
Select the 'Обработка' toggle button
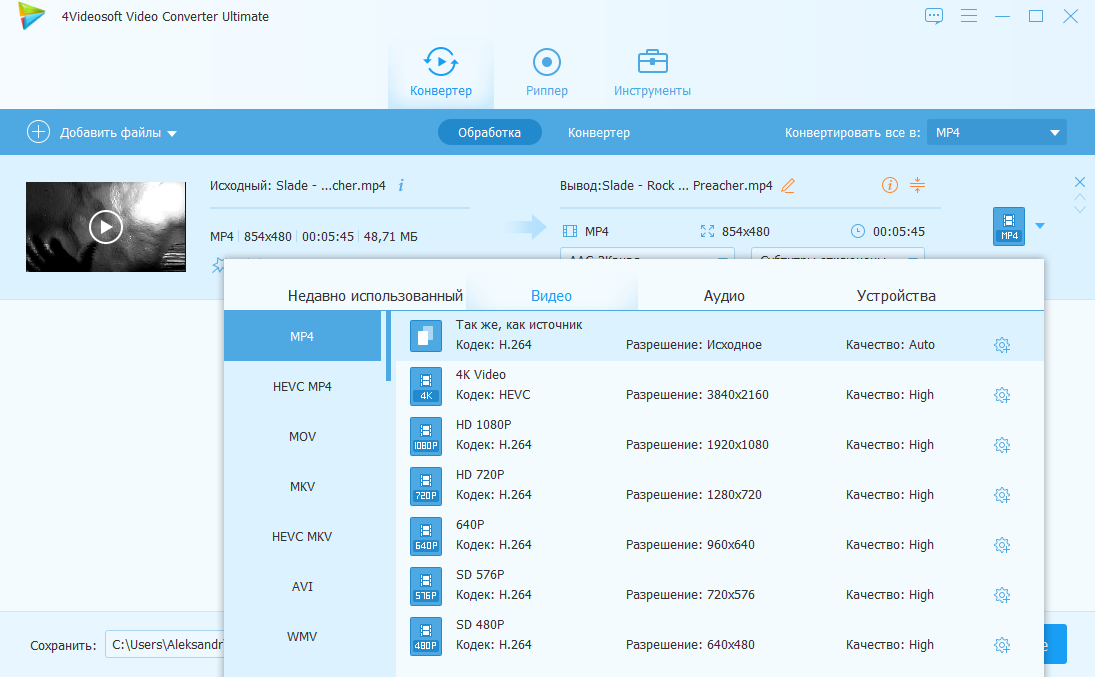(489, 132)
